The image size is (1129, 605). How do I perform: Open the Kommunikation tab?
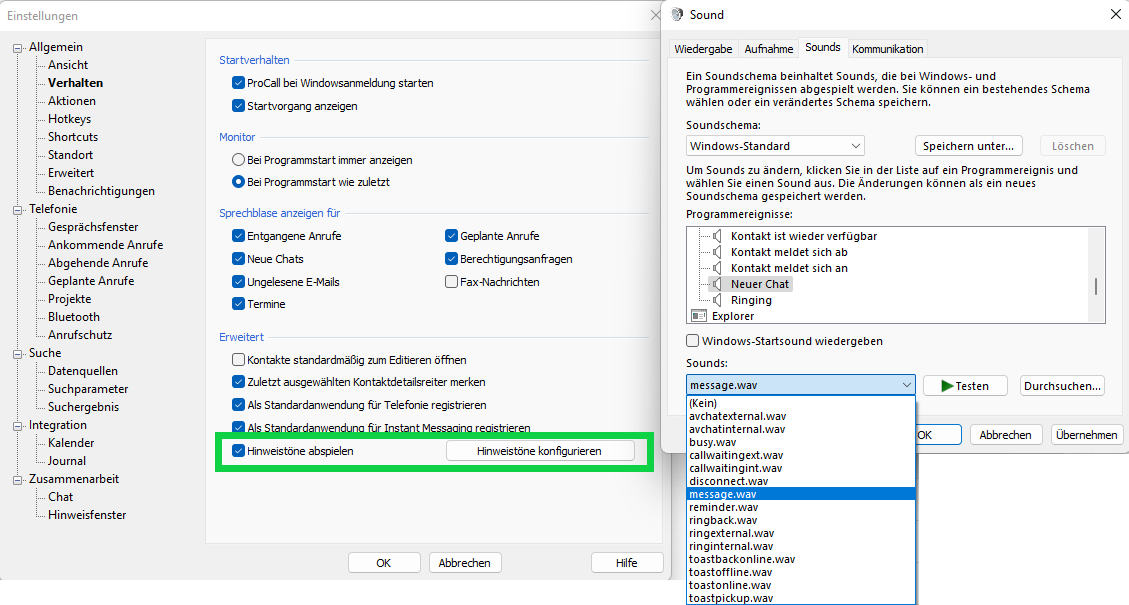887,48
